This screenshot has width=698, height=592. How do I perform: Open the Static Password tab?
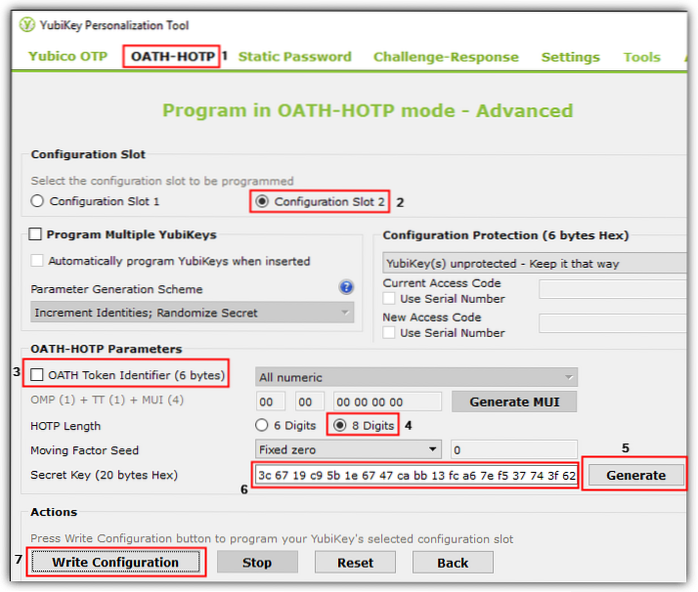pyautogui.click(x=294, y=57)
